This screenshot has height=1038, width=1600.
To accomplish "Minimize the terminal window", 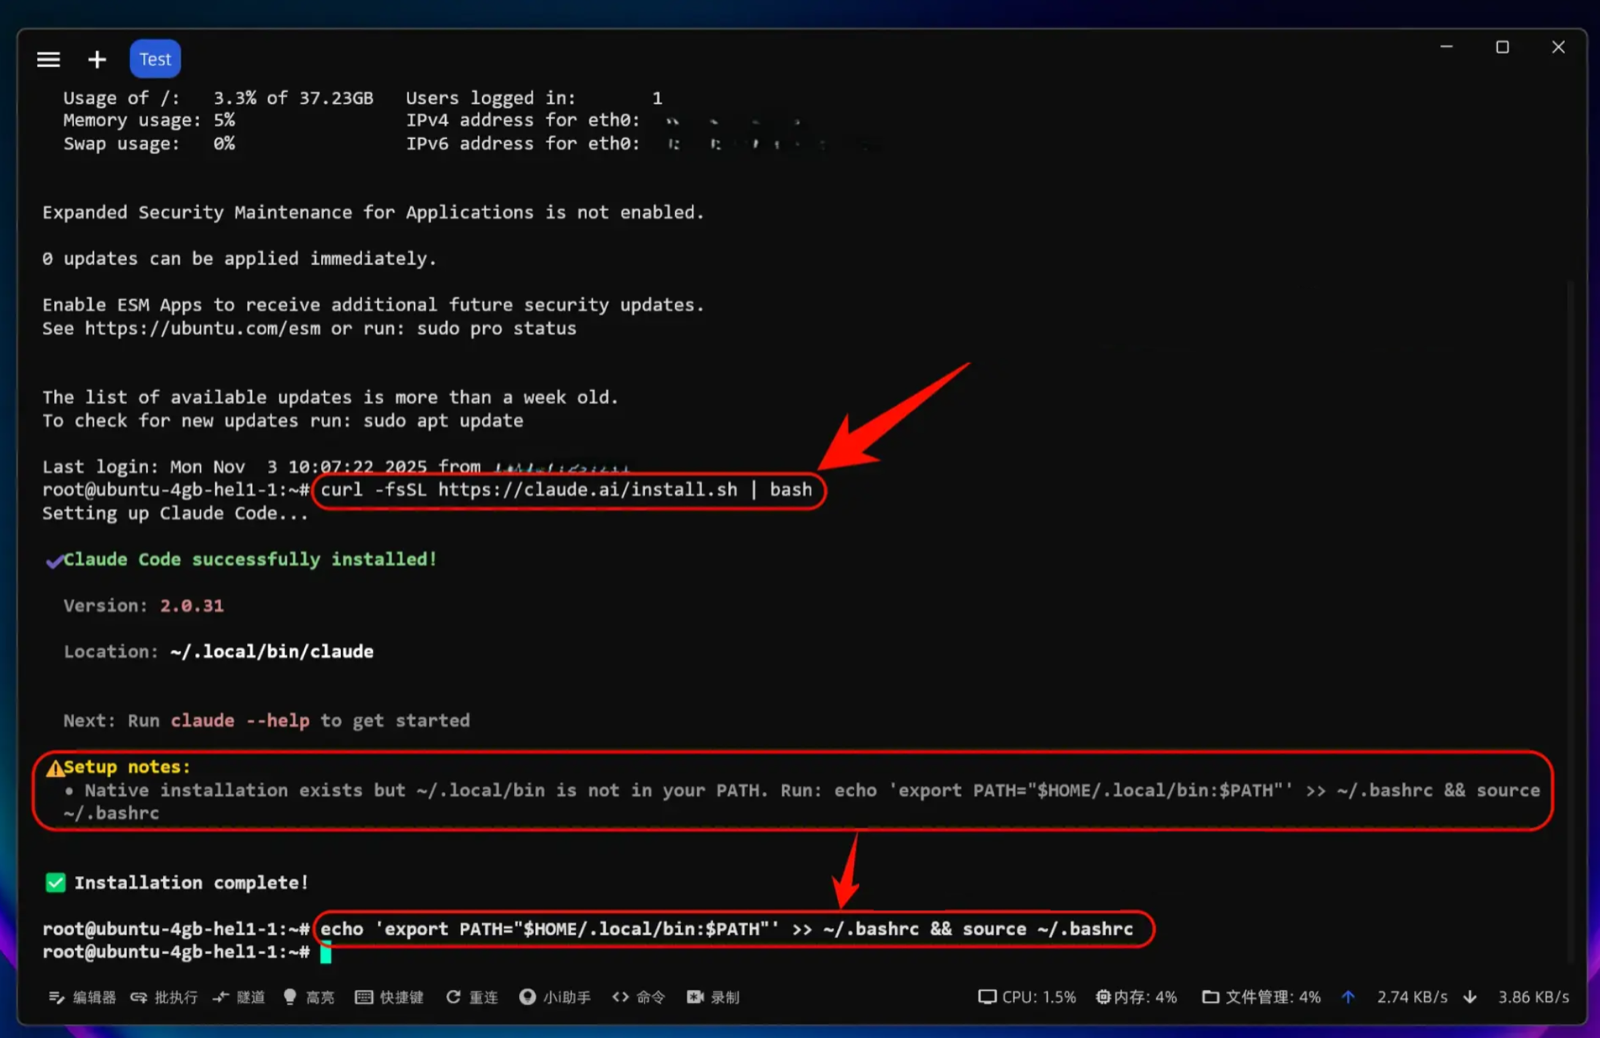I will pos(1446,47).
